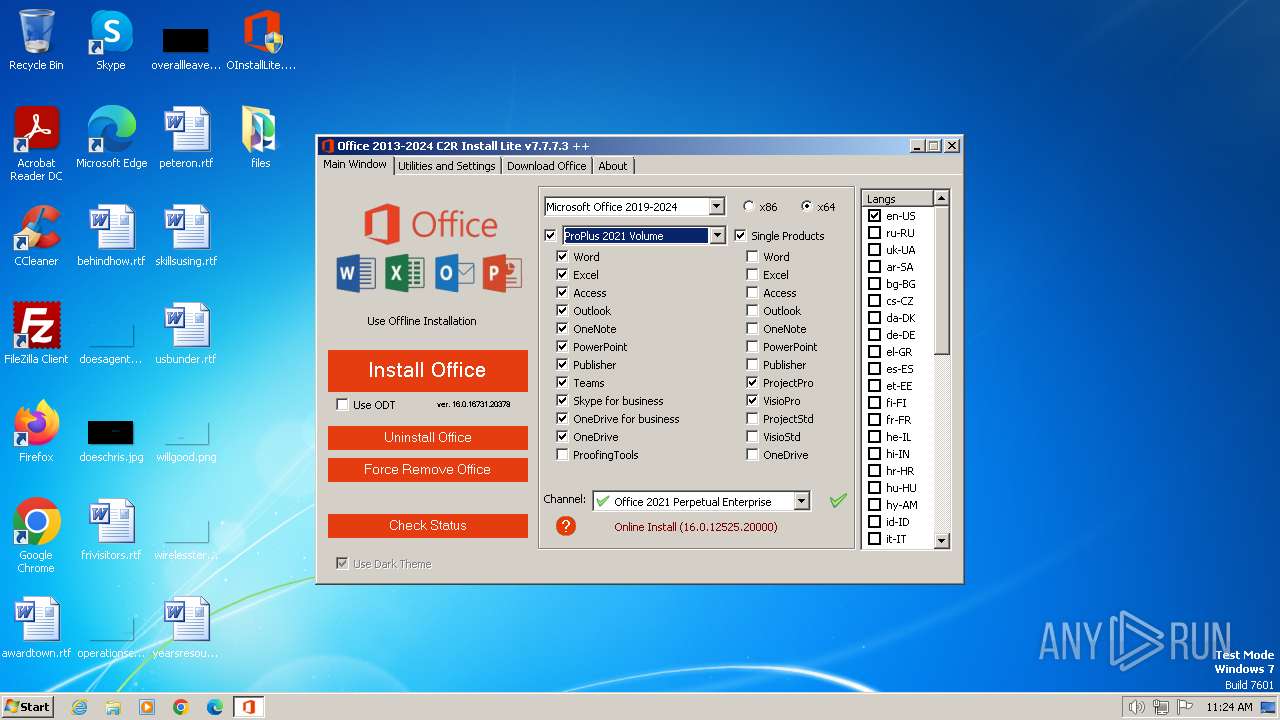Toggle the Single Products checkbox
This screenshot has height=720, width=1280.
coord(740,236)
